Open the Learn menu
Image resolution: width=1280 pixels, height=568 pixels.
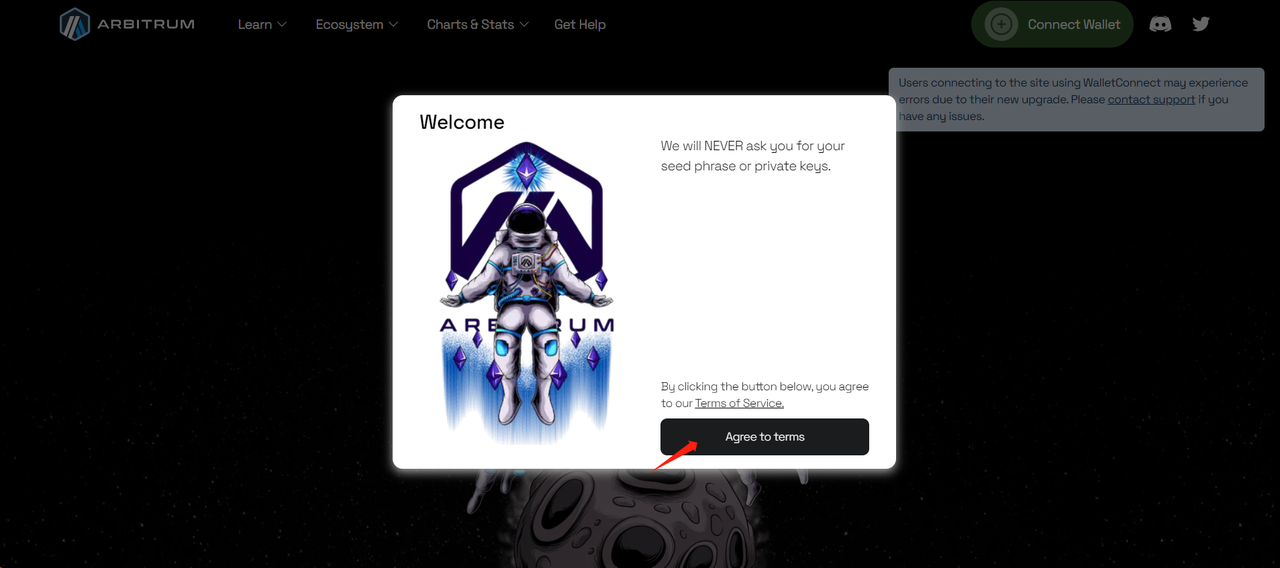pyautogui.click(x=255, y=24)
